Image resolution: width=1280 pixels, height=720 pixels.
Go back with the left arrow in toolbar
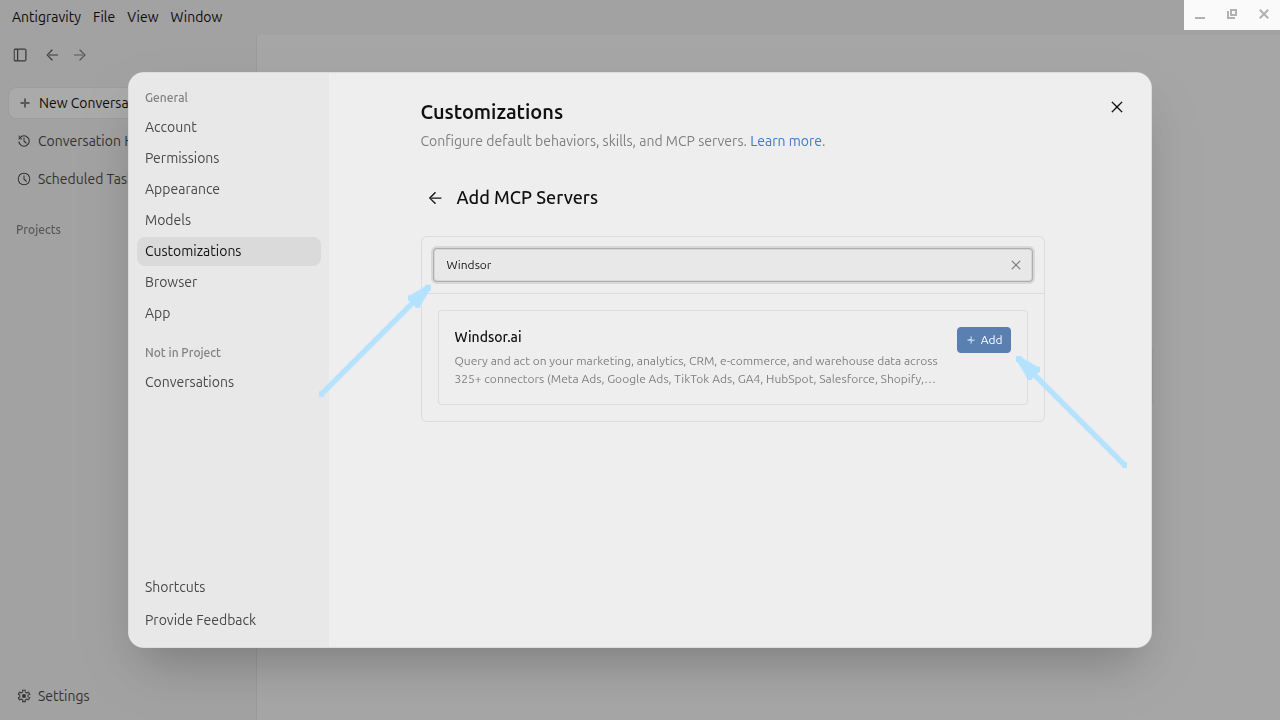coord(52,55)
